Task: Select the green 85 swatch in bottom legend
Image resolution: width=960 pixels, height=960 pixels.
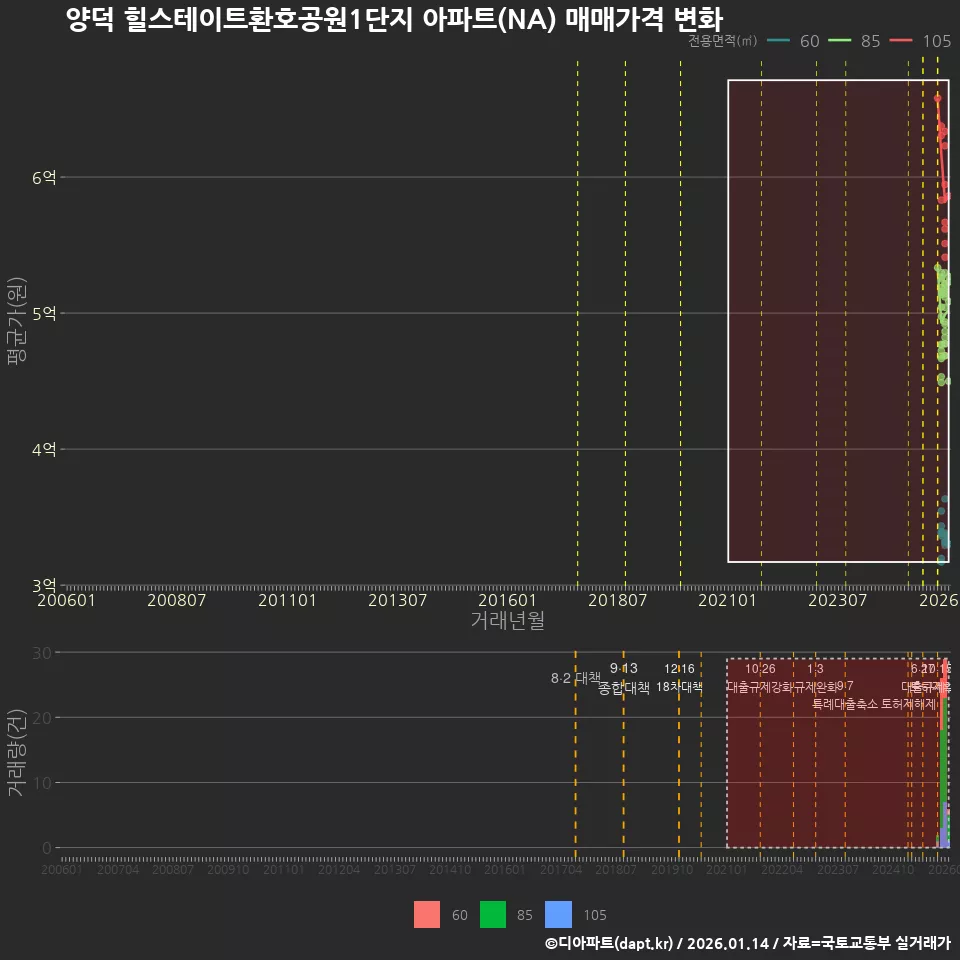Action: click(493, 914)
